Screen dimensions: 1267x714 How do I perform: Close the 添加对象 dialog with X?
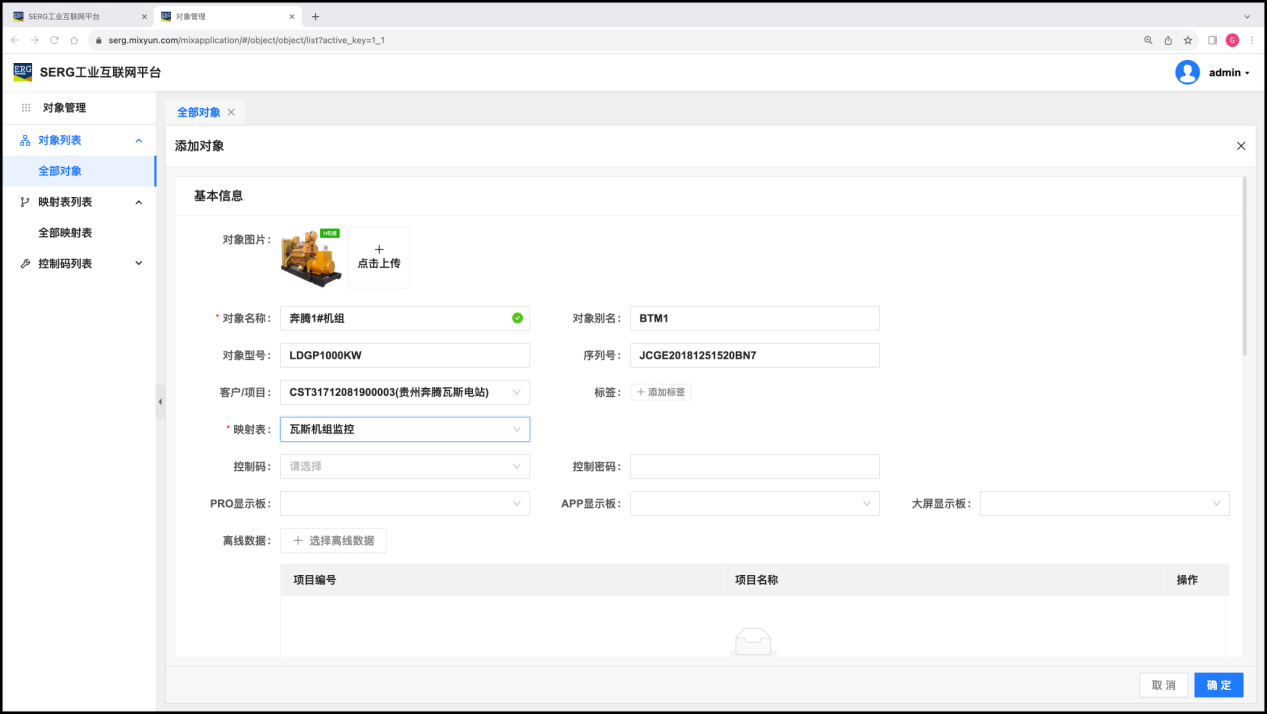click(1241, 146)
